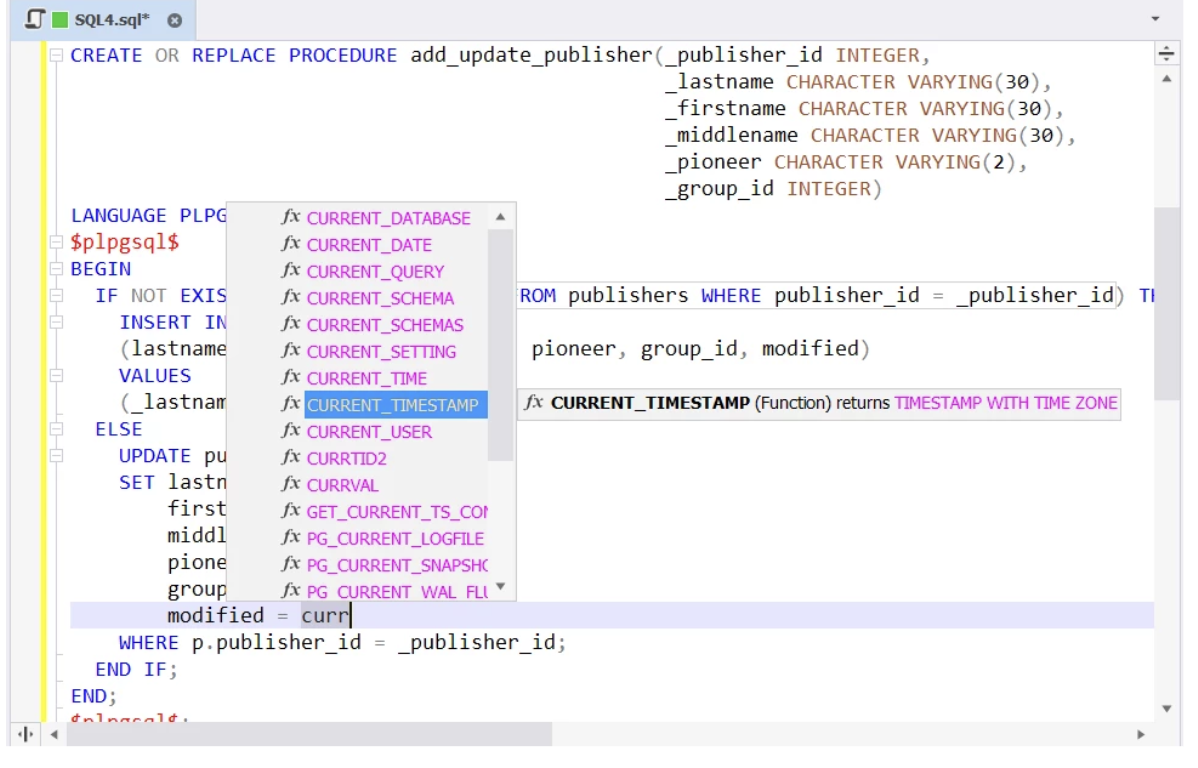Insert highlighted CURRENT_TIMESTAMP suggestion

coord(395,406)
